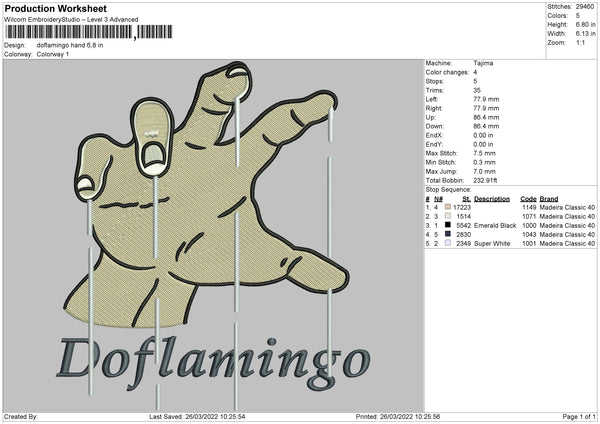Click the Doflamingo hand design preview
The image size is (600, 424).
coord(214,235)
